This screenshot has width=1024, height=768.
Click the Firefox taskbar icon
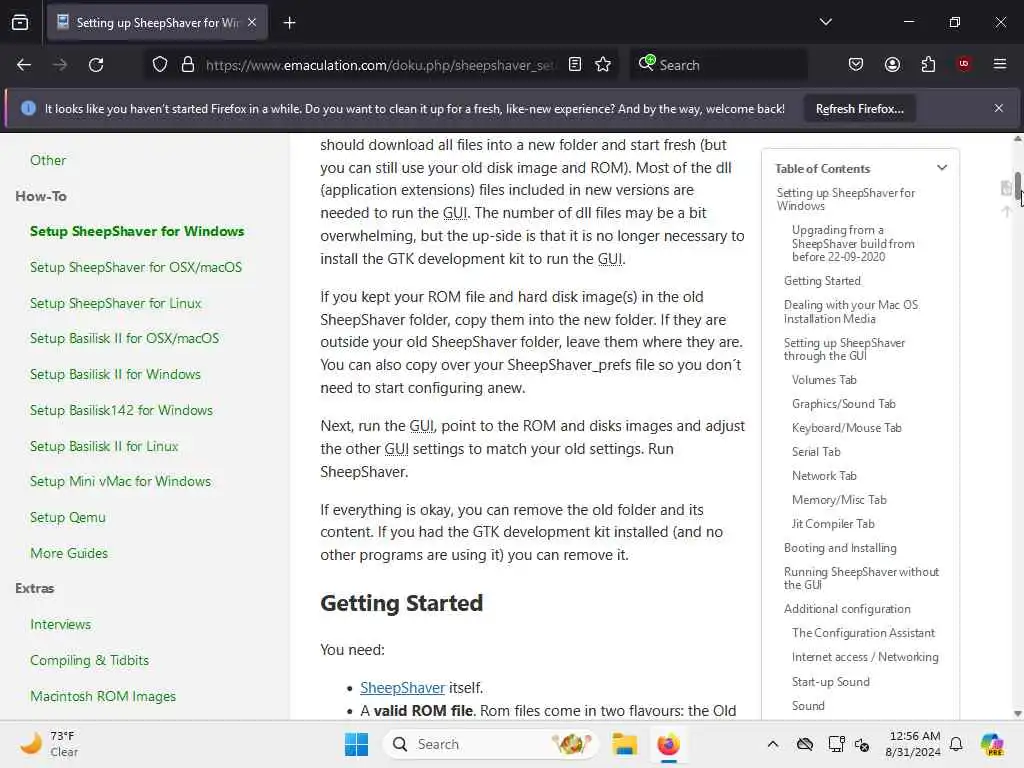pos(668,744)
